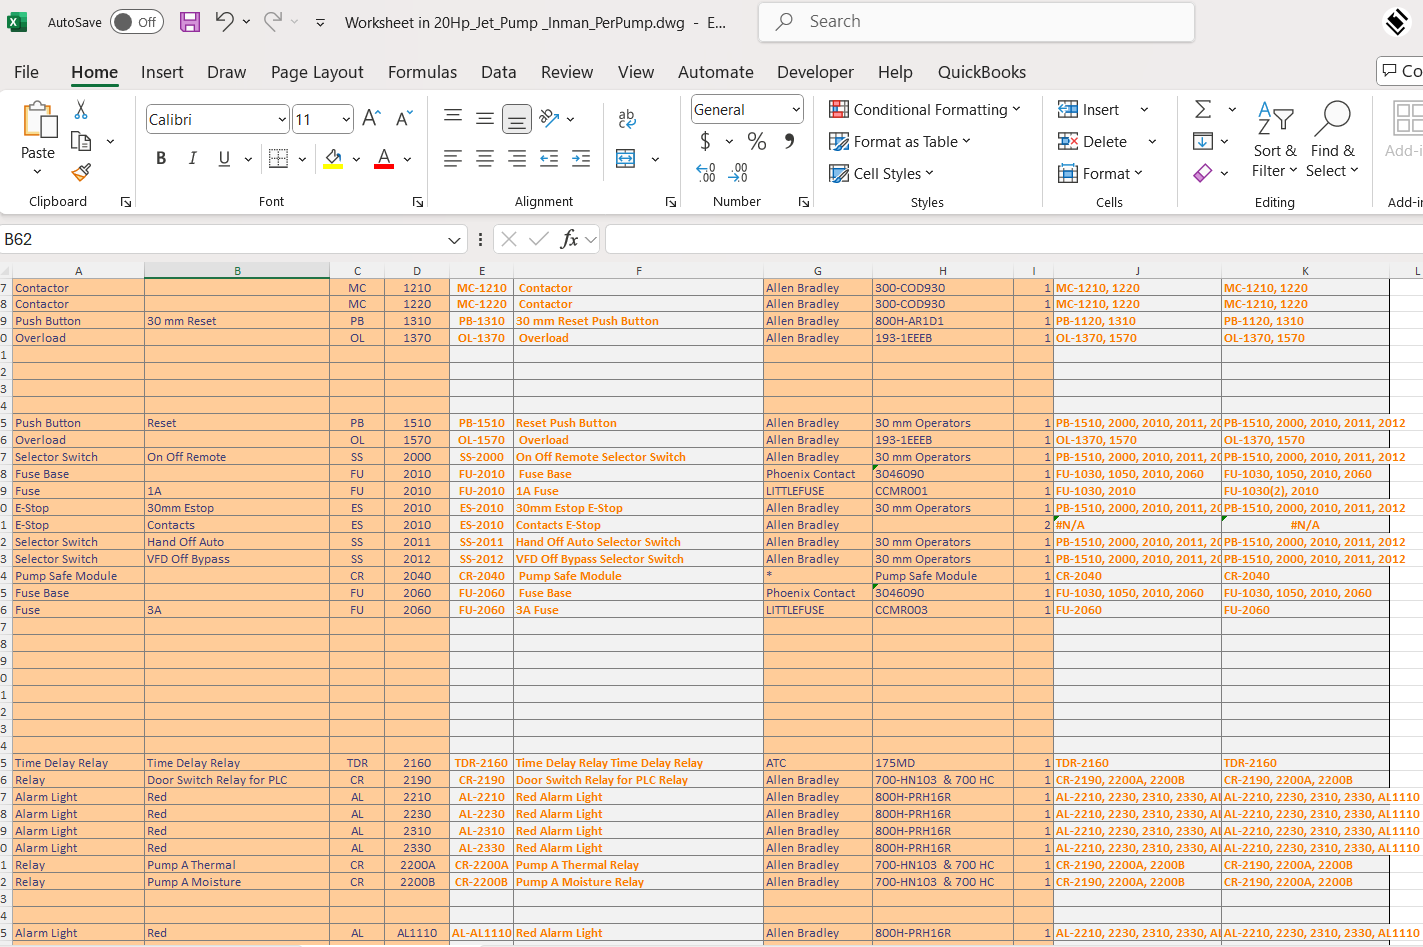Open Conditional Formatting options
This screenshot has width=1423, height=947.
tap(924, 109)
